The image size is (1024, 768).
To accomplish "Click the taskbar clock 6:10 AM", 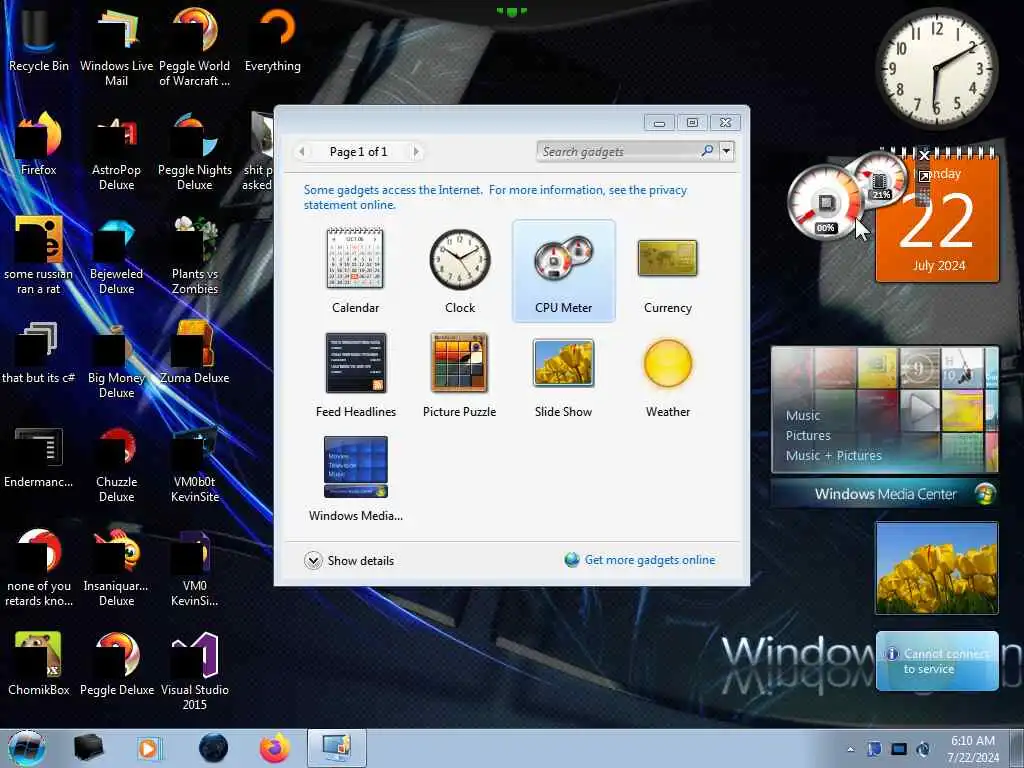I will click(x=973, y=748).
